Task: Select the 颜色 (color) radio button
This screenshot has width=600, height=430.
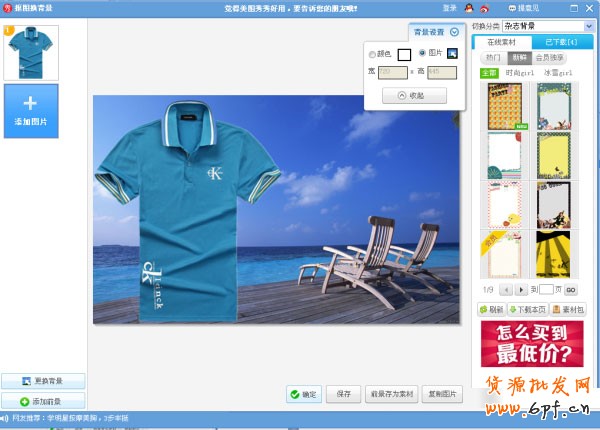Action: coord(373,54)
